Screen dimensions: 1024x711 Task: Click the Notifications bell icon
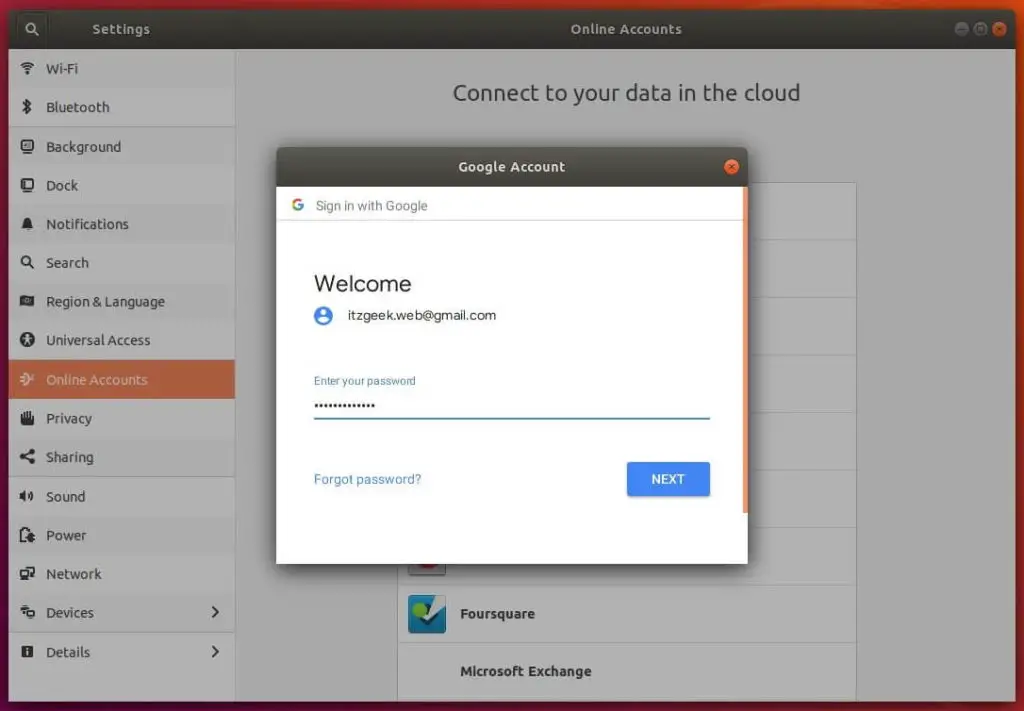pyautogui.click(x=27, y=224)
